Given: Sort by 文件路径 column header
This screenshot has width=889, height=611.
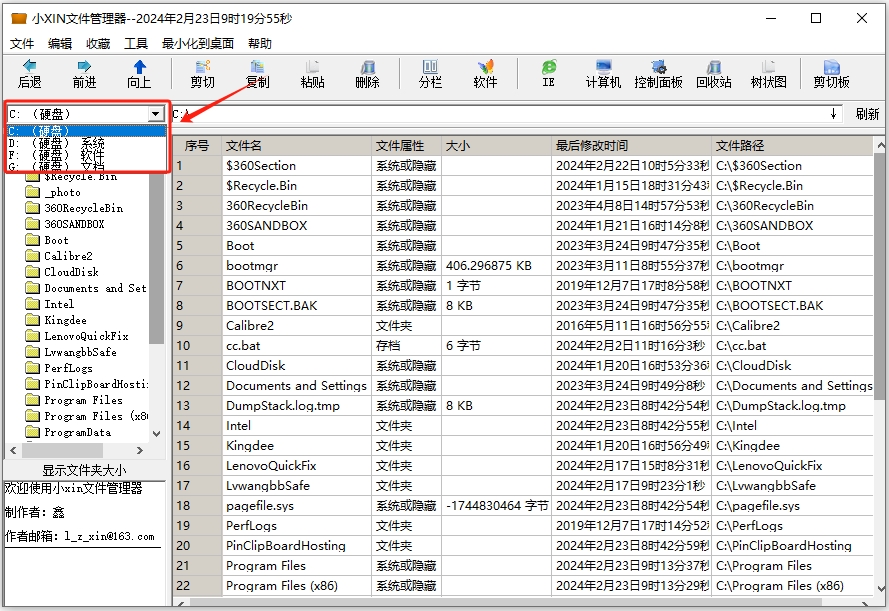Looking at the screenshot, I should point(792,146).
